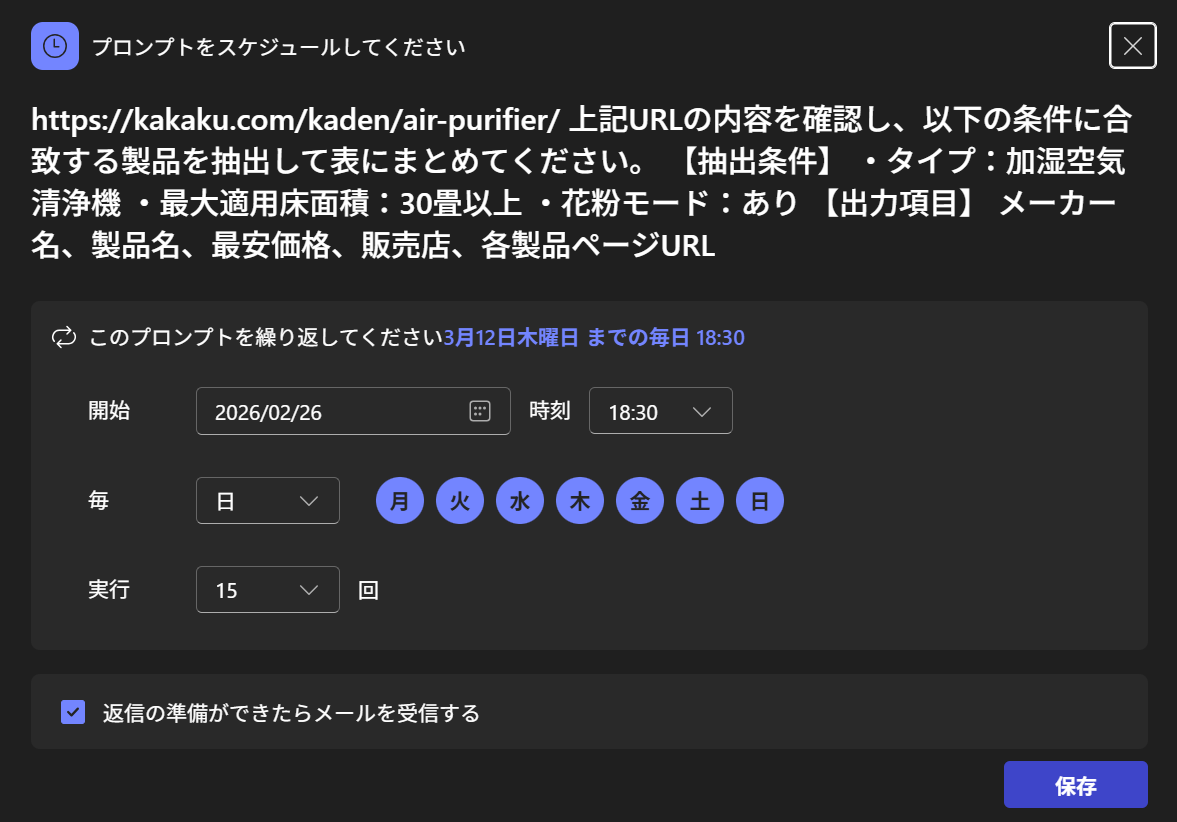Toggle Monday (月) day button
This screenshot has width=1177, height=822.
click(400, 501)
